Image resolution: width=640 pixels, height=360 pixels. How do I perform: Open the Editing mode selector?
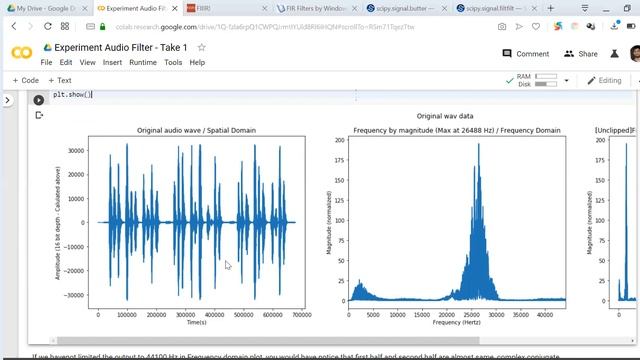(604, 80)
